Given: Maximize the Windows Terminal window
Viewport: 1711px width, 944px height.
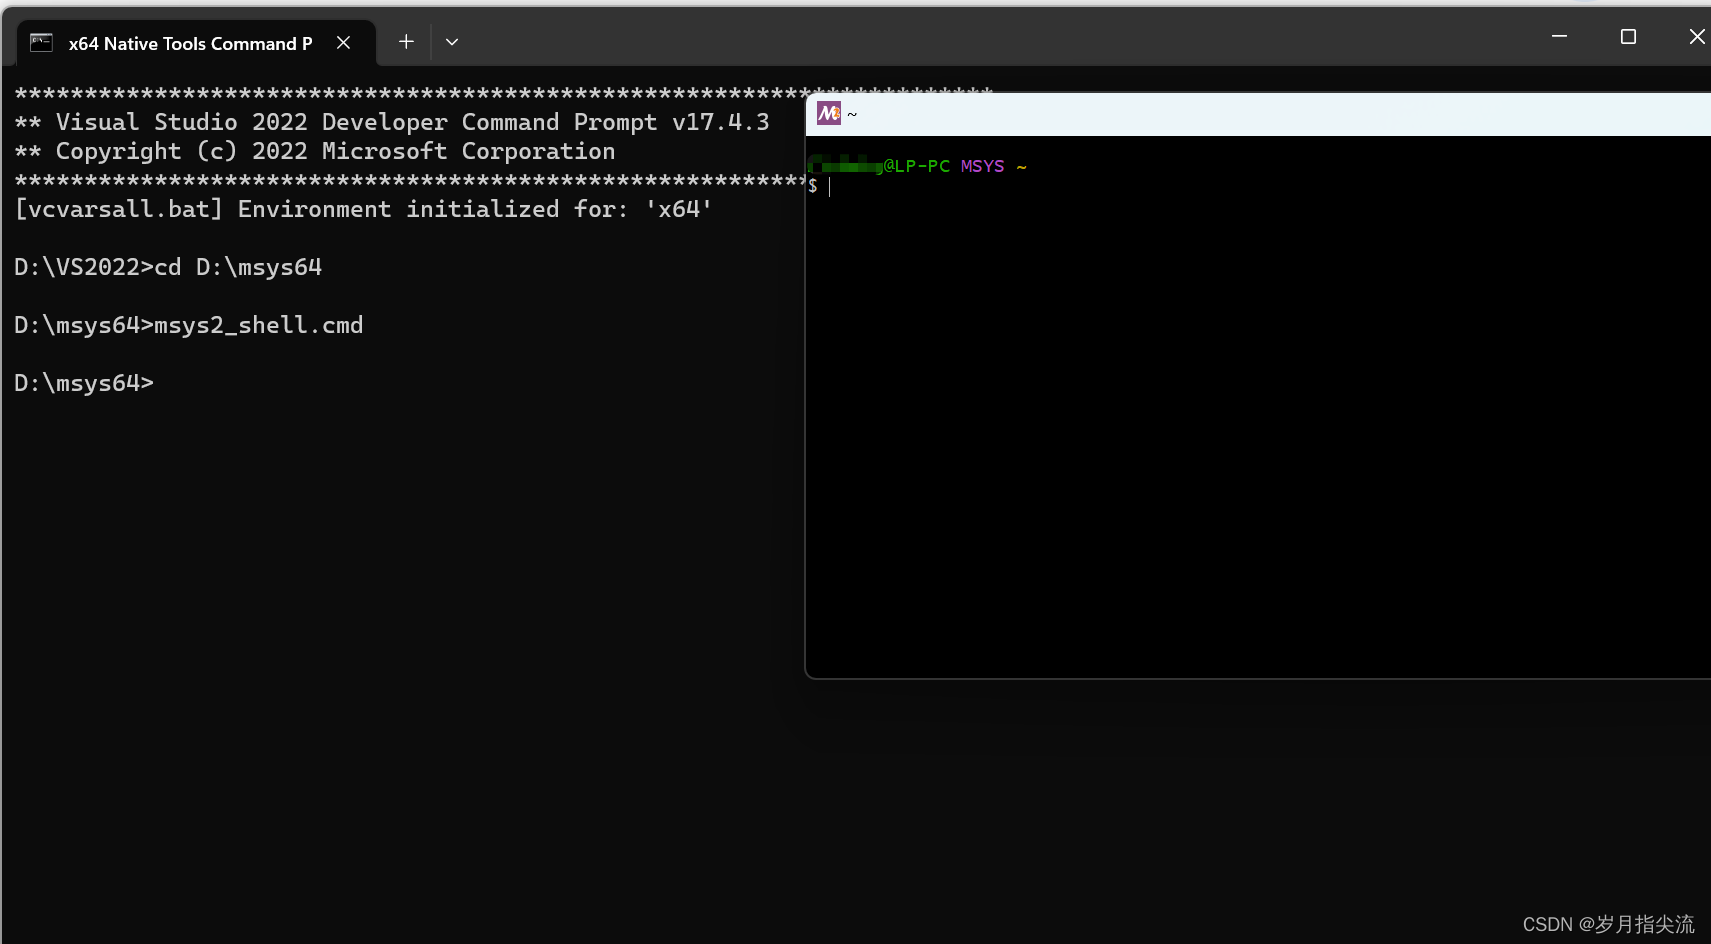Looking at the screenshot, I should (1628, 36).
